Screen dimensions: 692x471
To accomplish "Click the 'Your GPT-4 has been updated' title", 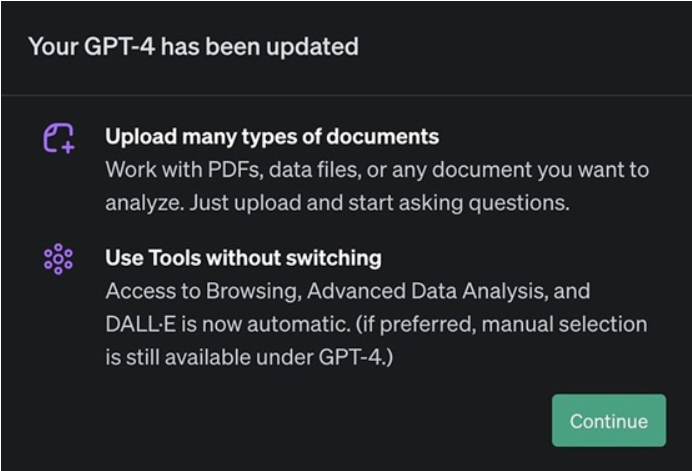I will tap(193, 46).
